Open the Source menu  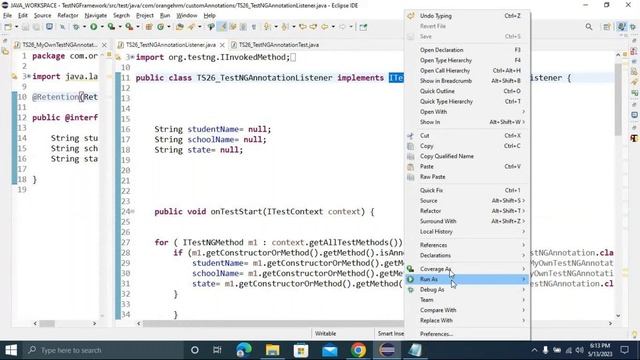(x=42, y=16)
